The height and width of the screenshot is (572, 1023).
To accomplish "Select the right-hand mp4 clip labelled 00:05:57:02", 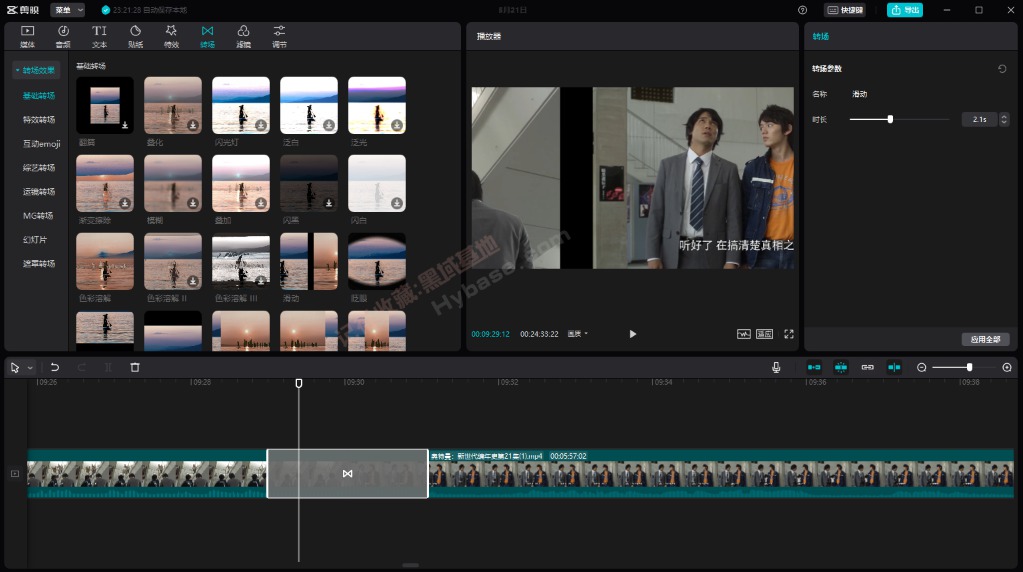I will (721, 474).
